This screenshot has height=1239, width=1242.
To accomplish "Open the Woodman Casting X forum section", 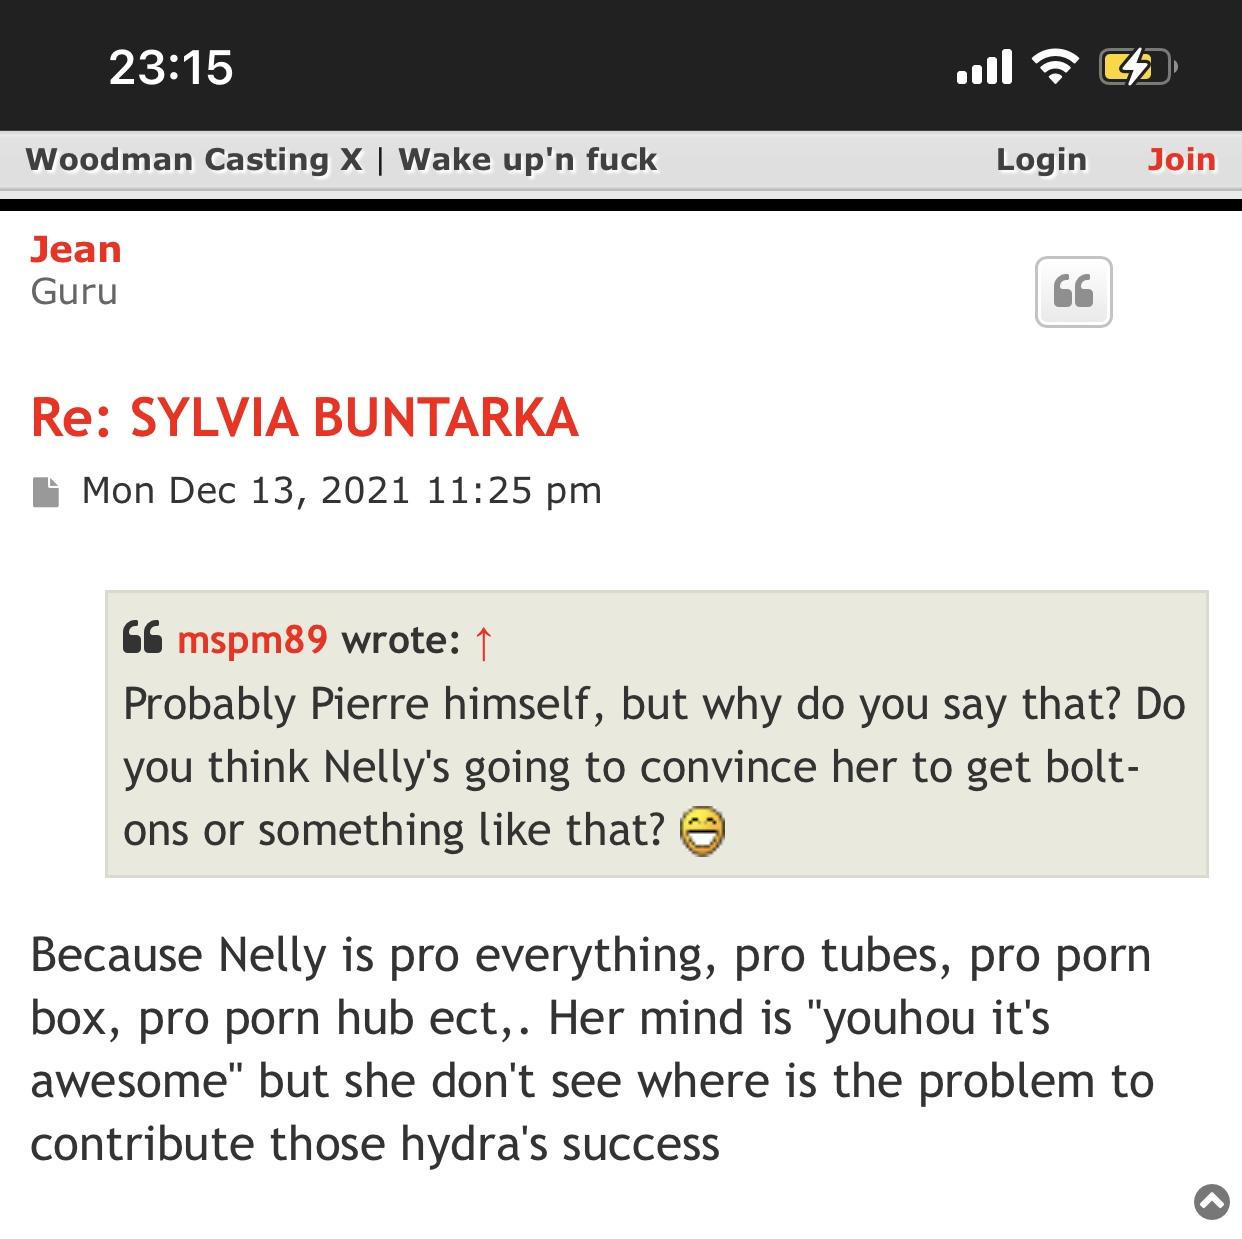I will [x=194, y=160].
